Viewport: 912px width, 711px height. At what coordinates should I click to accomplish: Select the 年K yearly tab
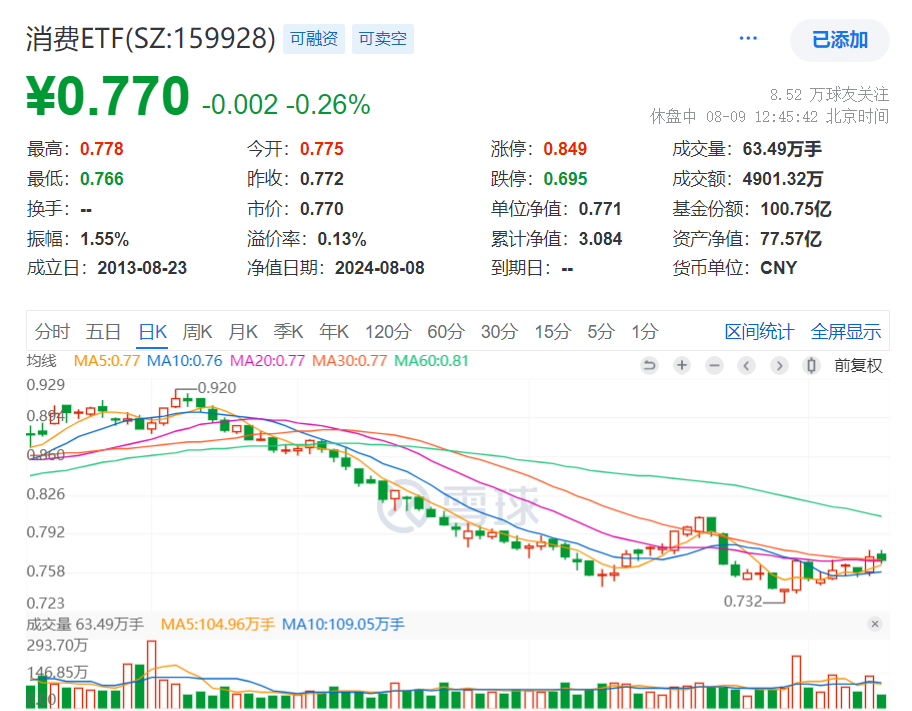[x=334, y=332]
